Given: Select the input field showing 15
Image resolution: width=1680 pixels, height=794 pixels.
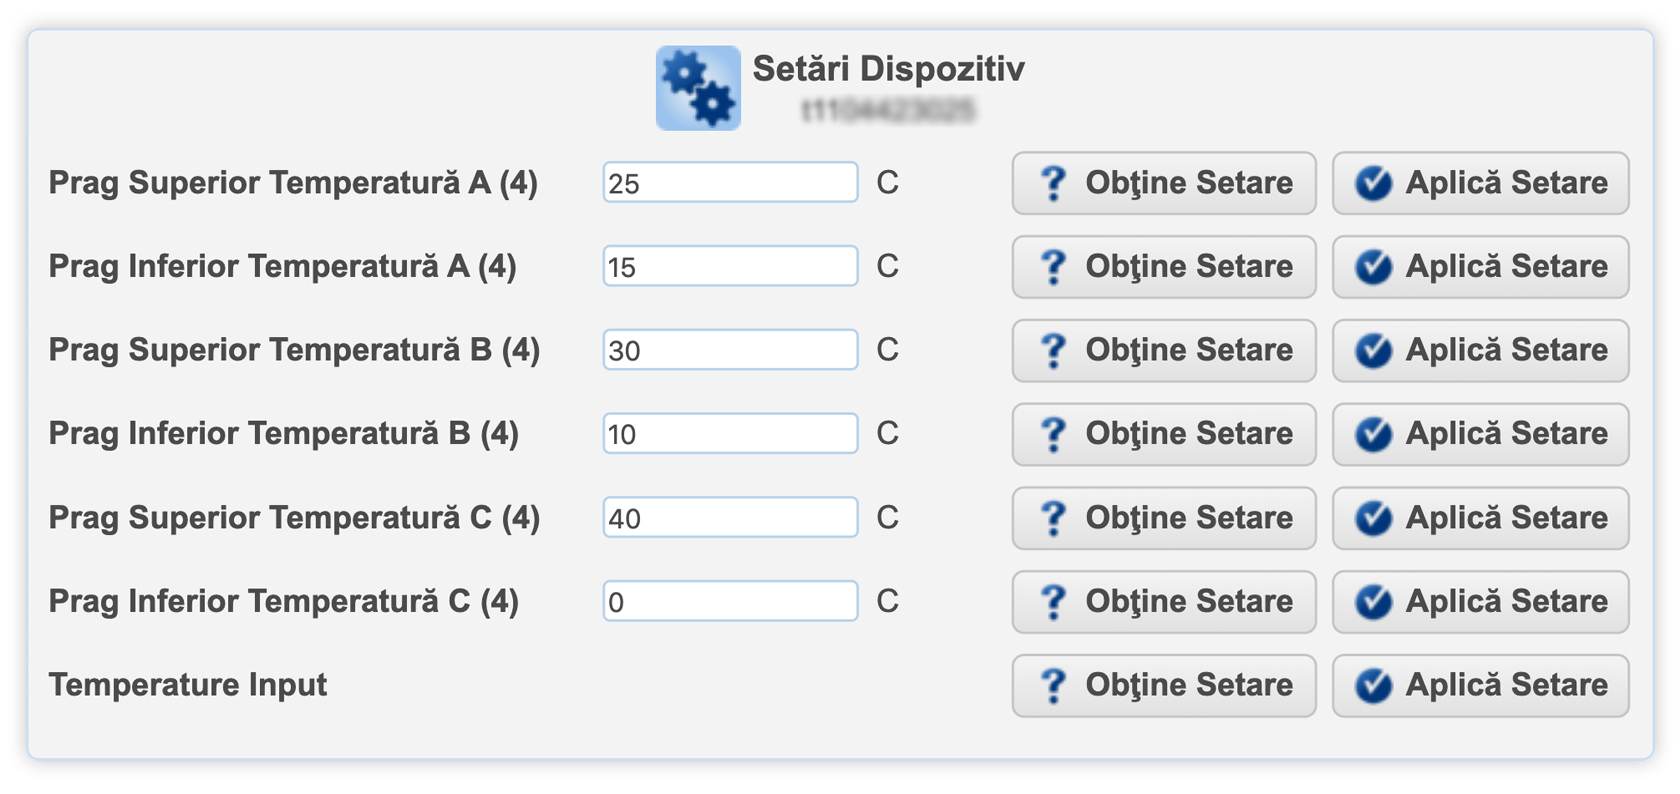Looking at the screenshot, I should (x=730, y=266).
